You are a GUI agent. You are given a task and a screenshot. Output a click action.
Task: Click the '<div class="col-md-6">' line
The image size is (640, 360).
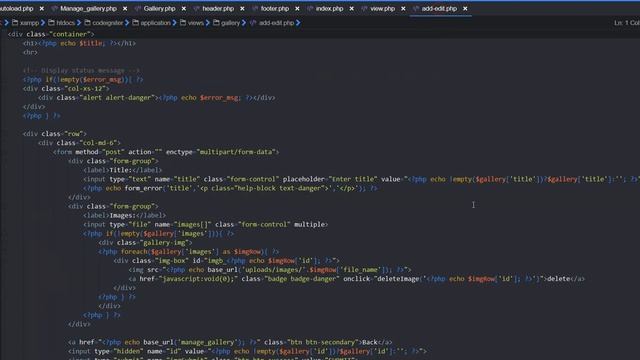(79, 143)
